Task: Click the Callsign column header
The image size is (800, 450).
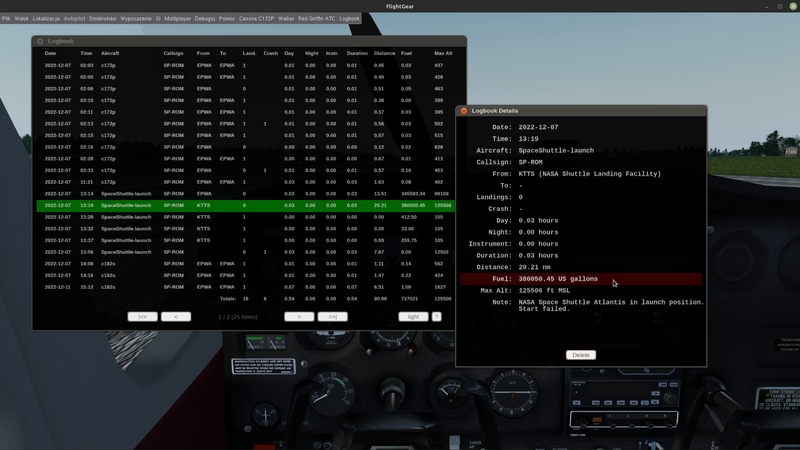Action: 173,53
